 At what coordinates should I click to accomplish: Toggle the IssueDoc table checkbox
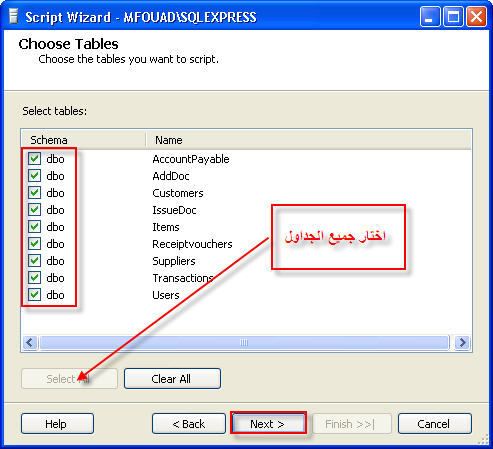[34, 210]
